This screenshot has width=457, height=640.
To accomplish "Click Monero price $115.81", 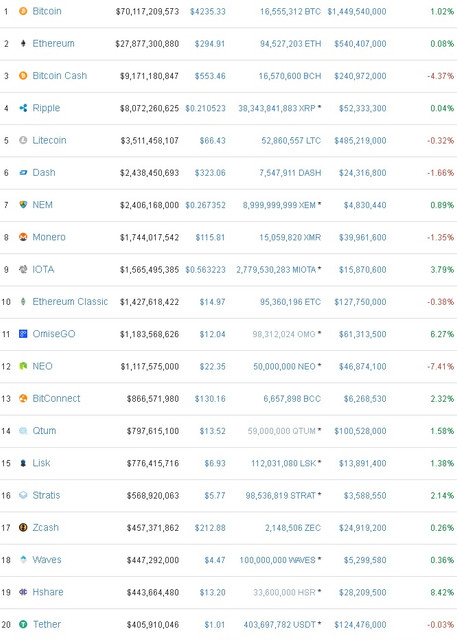I will [210, 237].
